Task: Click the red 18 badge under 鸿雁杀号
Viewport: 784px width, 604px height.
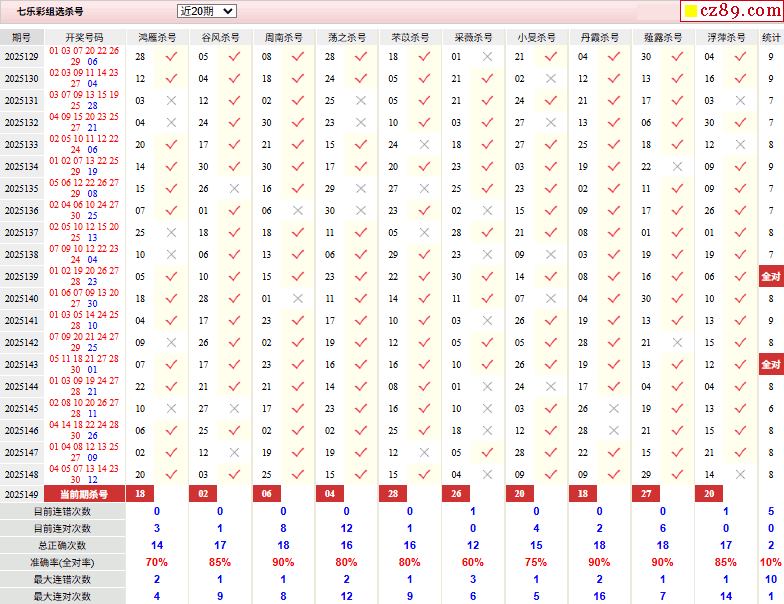Action: 139,494
